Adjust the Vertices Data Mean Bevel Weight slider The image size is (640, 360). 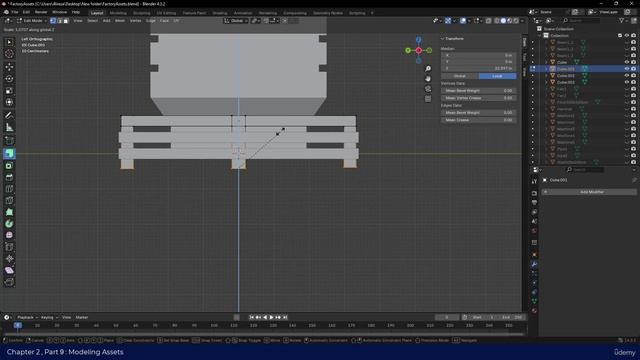[479, 91]
